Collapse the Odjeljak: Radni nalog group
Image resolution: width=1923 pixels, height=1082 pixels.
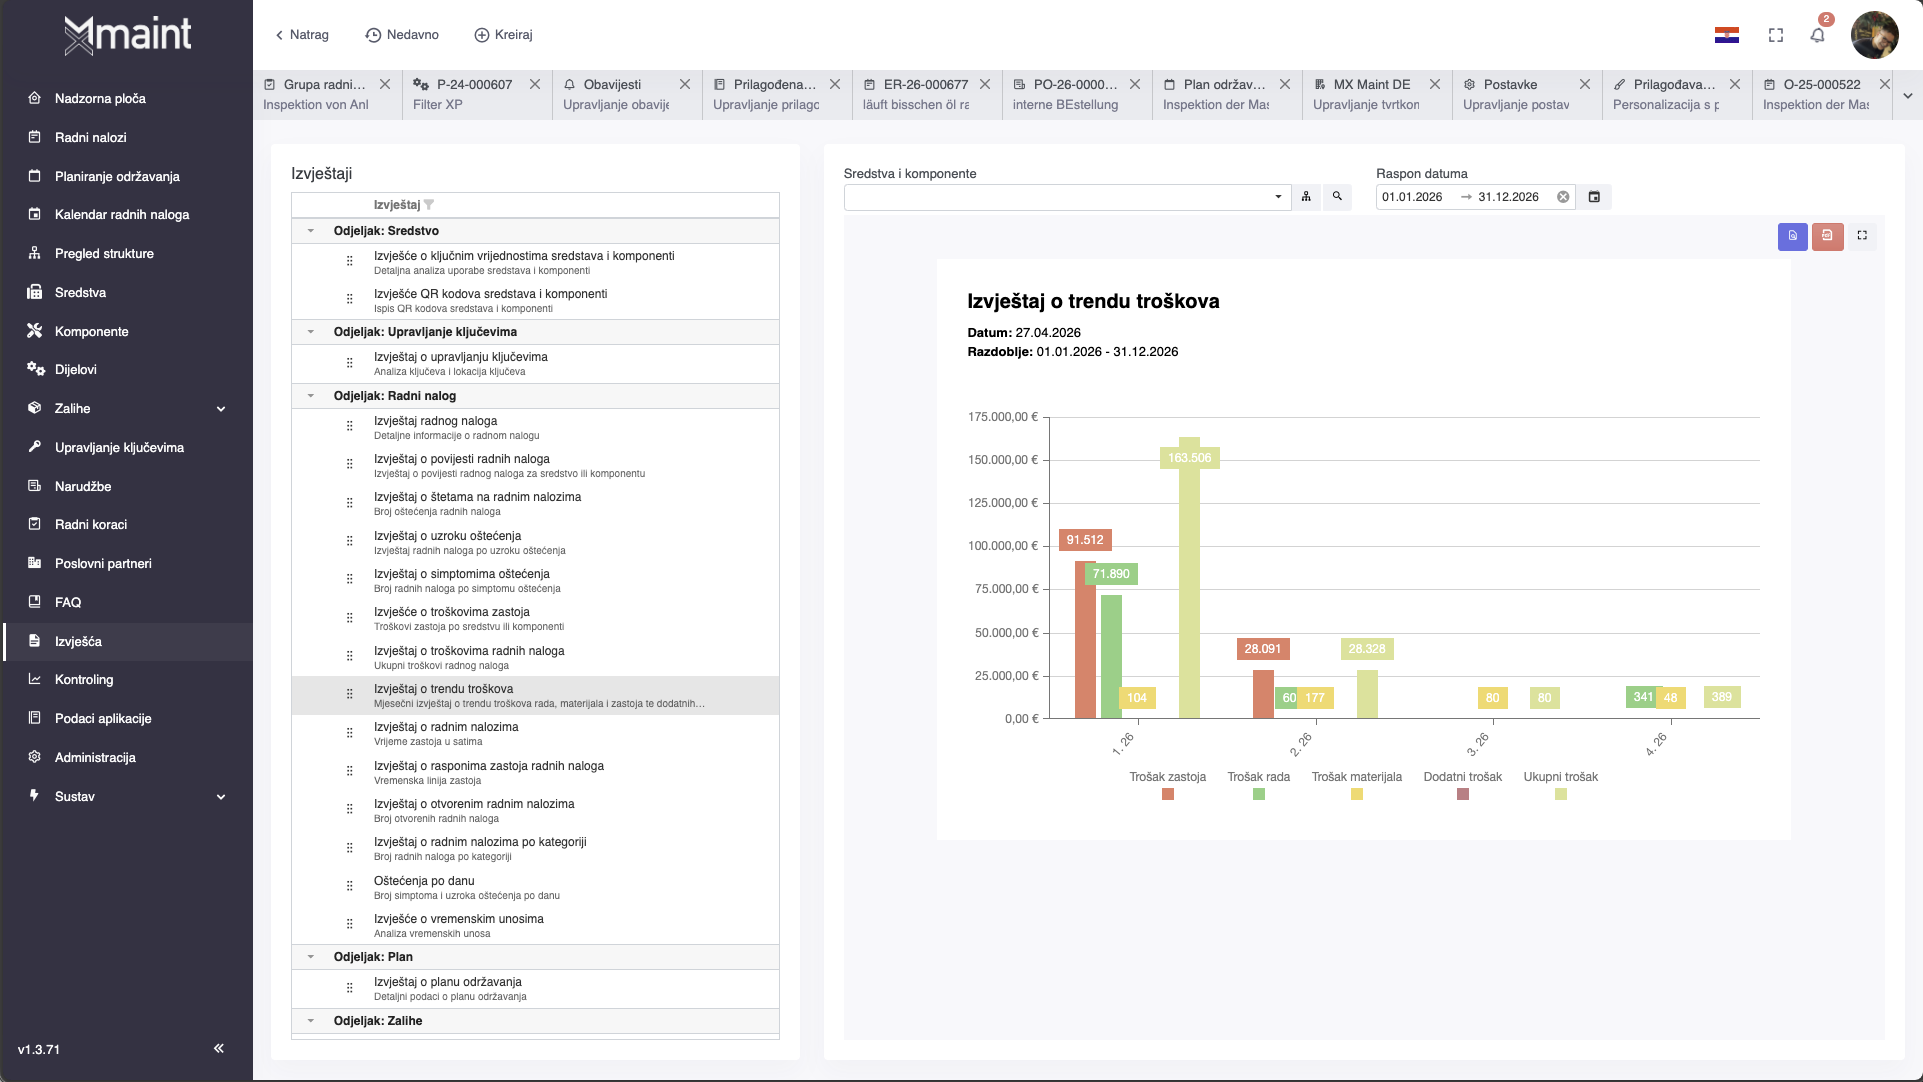[311, 396]
